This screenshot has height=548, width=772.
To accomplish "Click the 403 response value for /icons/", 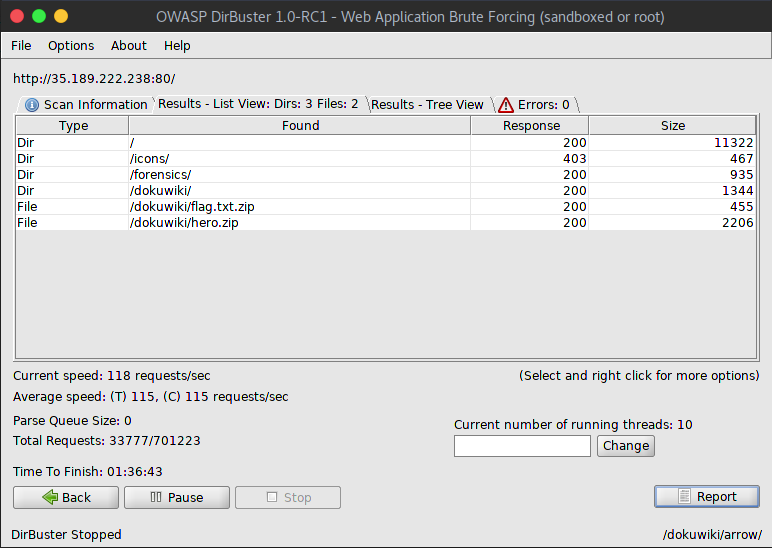I will [x=575, y=159].
